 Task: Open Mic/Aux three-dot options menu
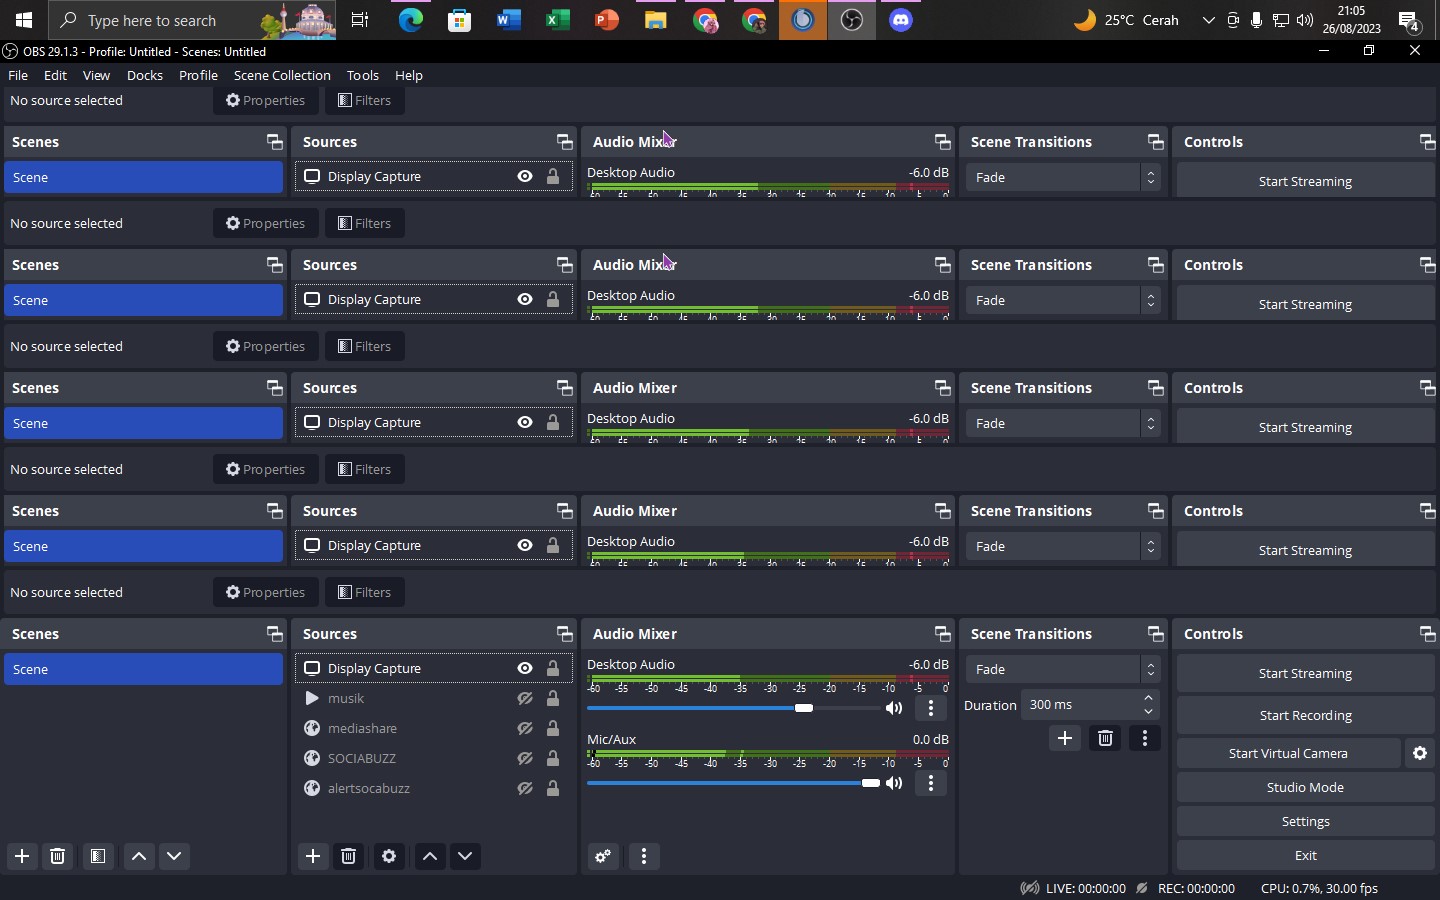click(x=930, y=783)
